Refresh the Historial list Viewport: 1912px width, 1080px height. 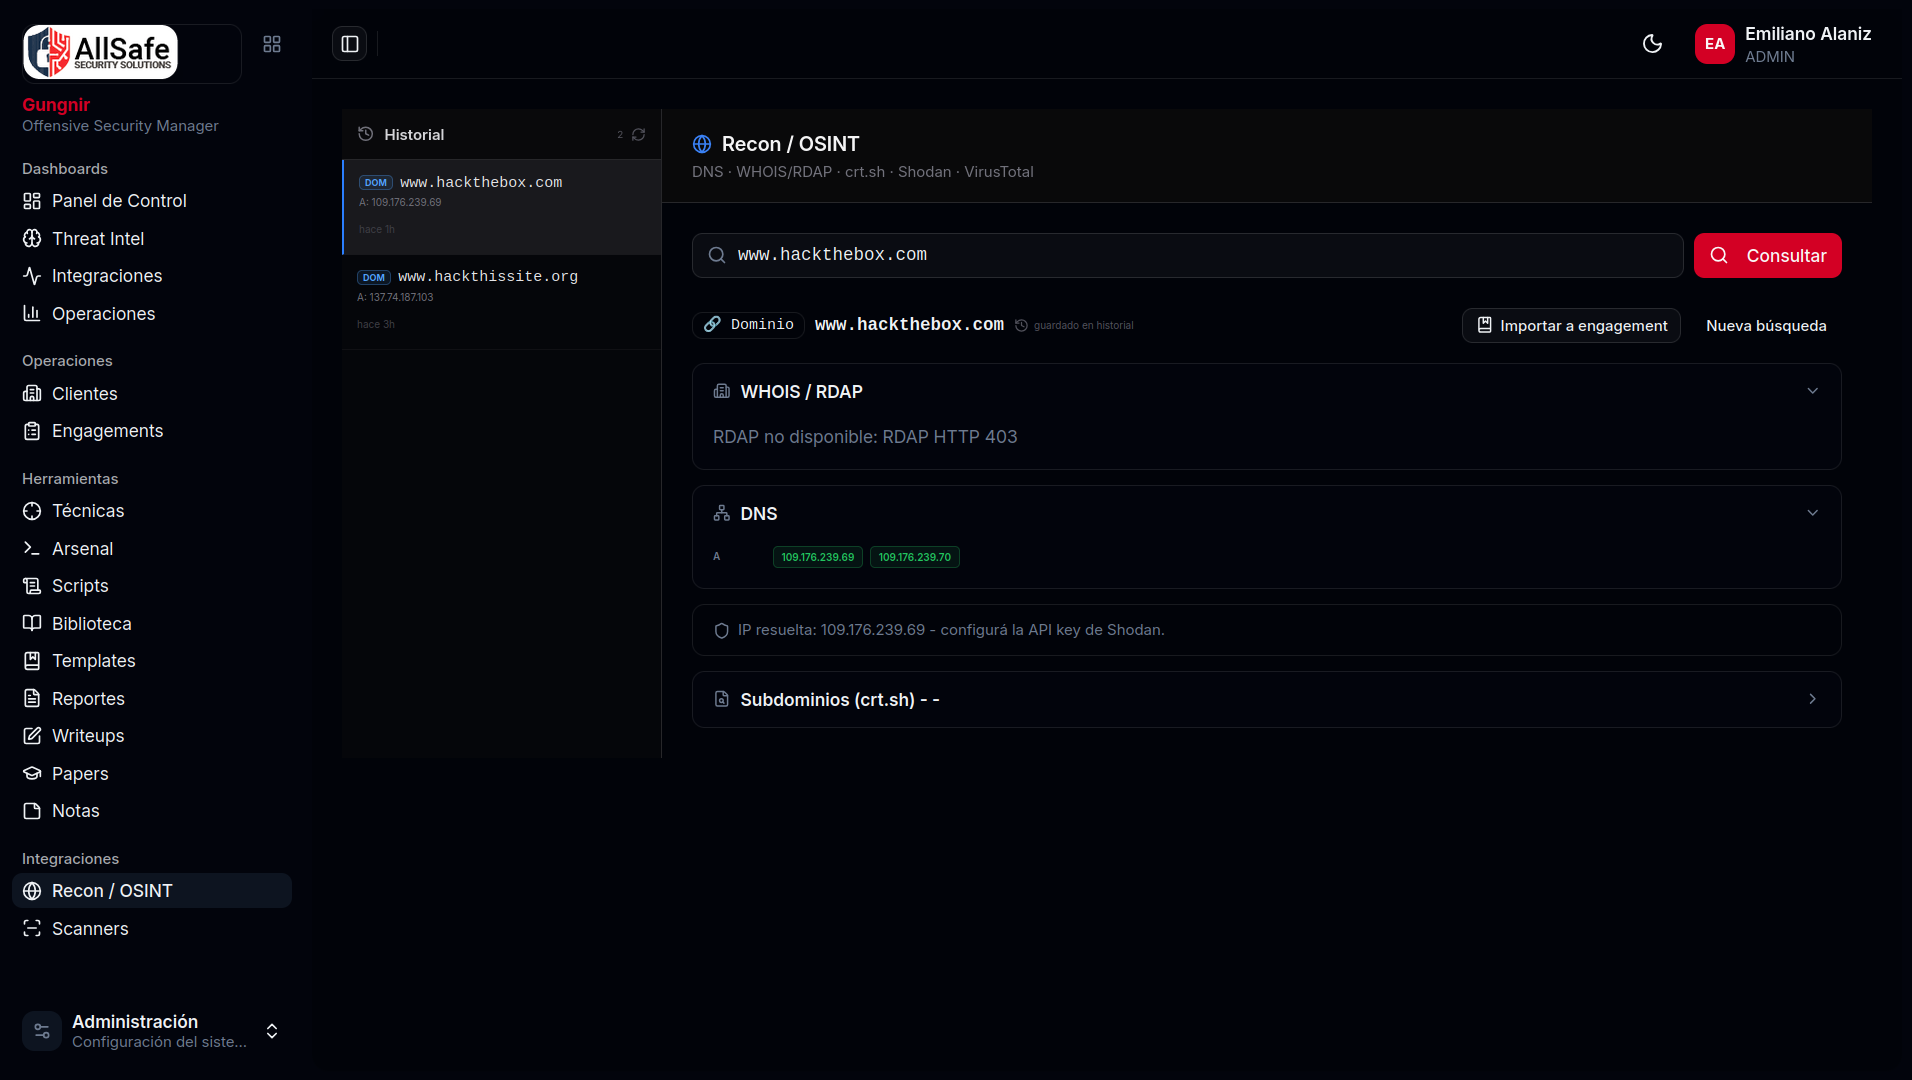pos(639,135)
